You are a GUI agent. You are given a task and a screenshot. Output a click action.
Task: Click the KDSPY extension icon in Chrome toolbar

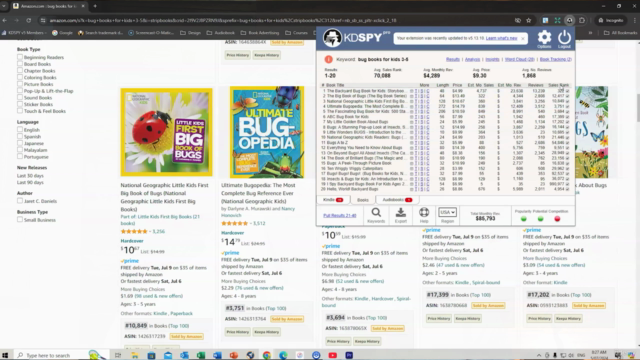(x=569, y=20)
